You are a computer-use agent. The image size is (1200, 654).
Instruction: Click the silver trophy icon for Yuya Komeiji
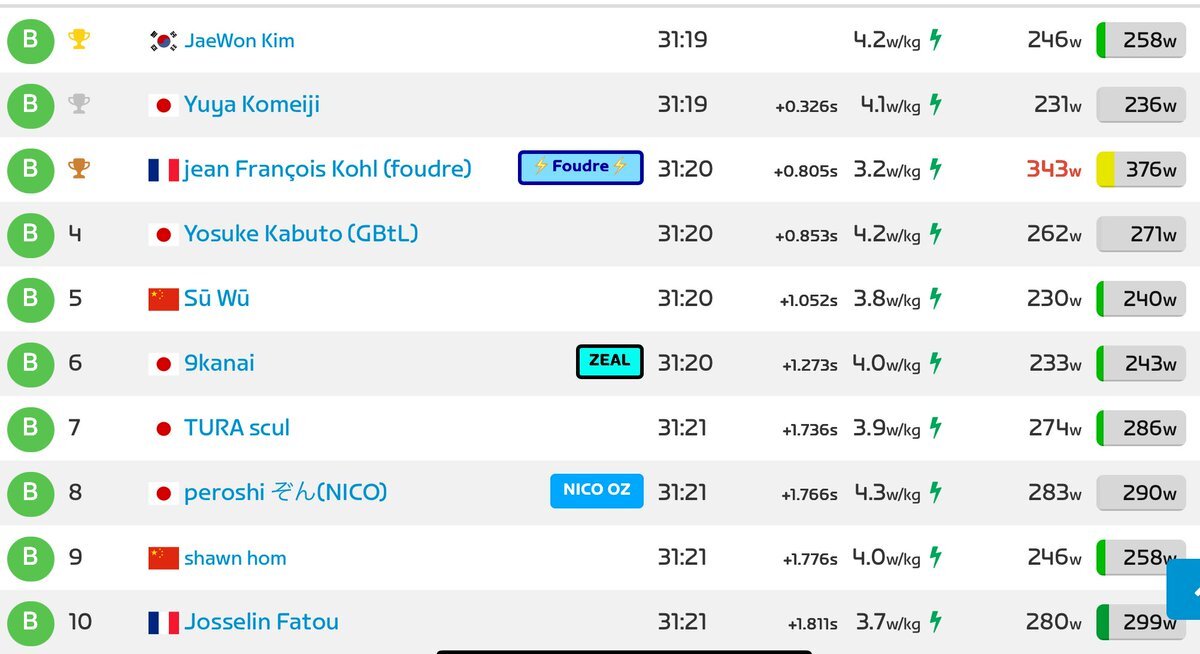coord(79,104)
